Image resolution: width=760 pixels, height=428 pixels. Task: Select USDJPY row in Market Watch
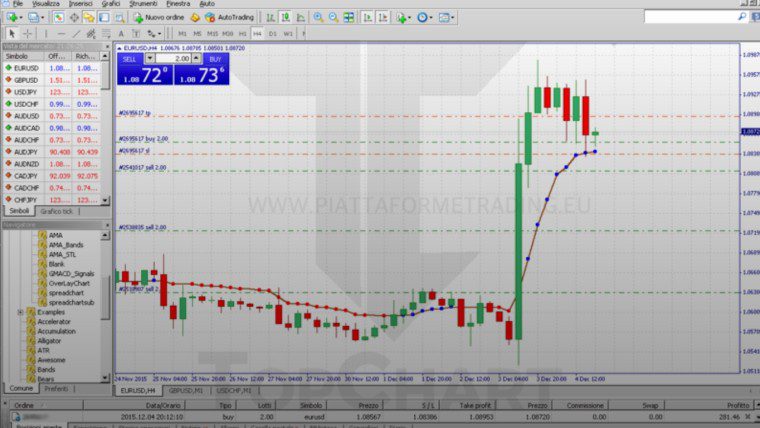[x=52, y=92]
